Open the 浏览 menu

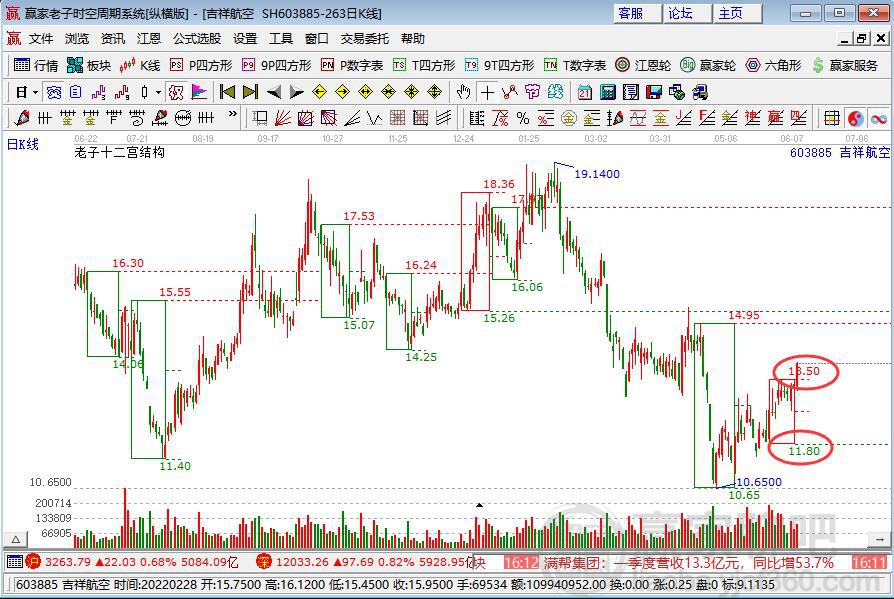point(77,39)
